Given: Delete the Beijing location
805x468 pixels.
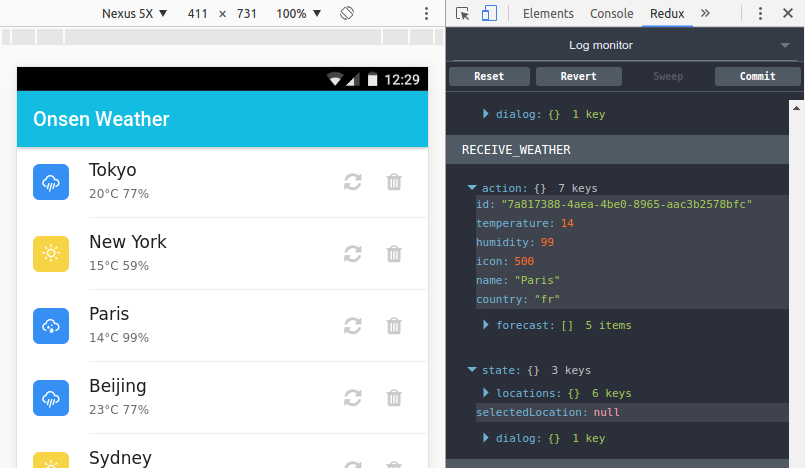Looking at the screenshot, I should [394, 397].
